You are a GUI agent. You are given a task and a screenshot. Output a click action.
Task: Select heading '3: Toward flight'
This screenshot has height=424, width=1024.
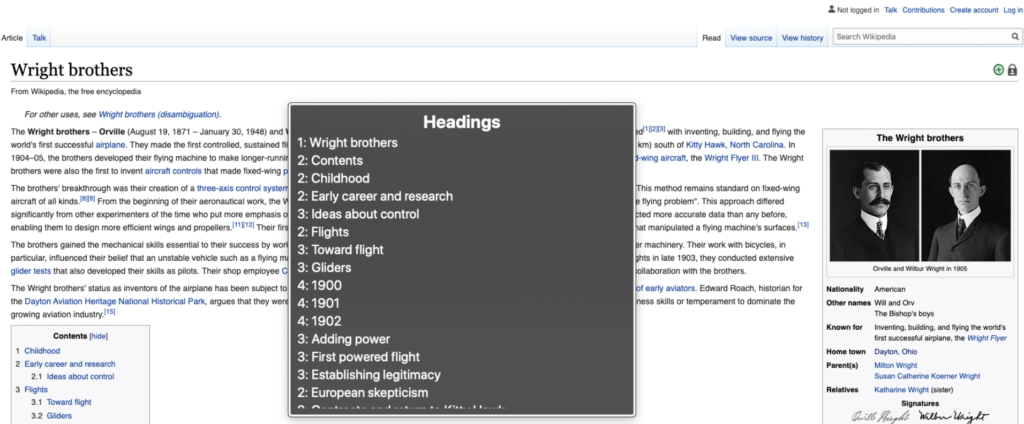click(340, 250)
